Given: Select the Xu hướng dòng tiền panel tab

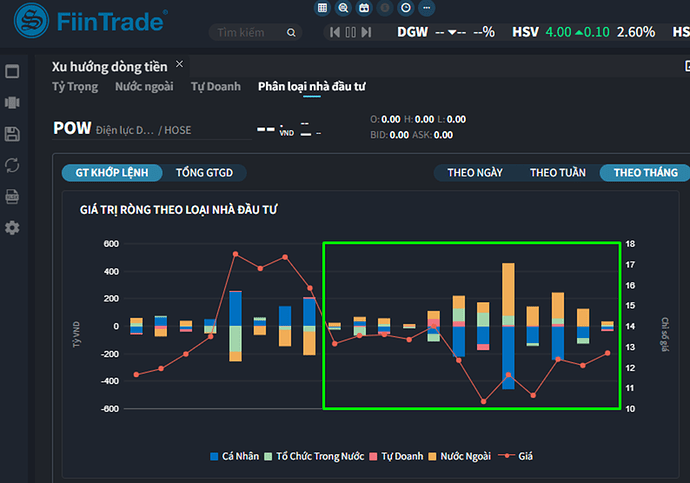Looking at the screenshot, I should (x=110, y=66).
